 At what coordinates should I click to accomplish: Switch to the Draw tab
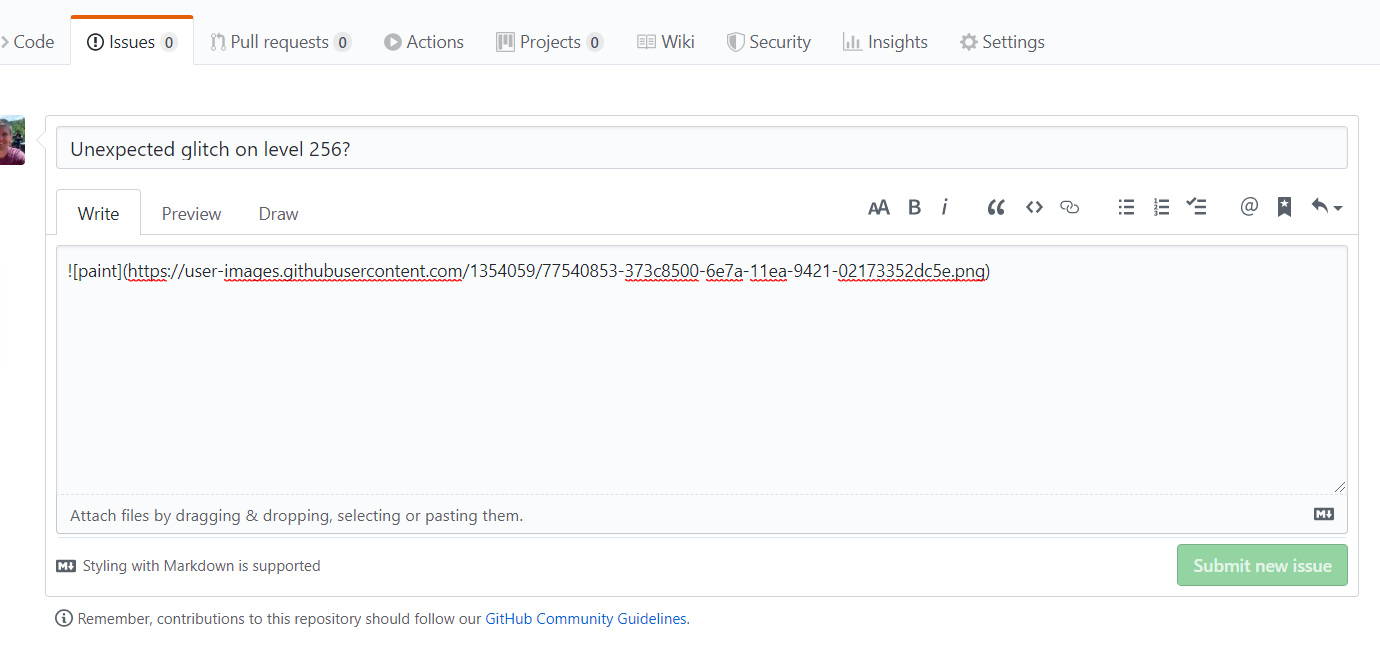coord(278,214)
